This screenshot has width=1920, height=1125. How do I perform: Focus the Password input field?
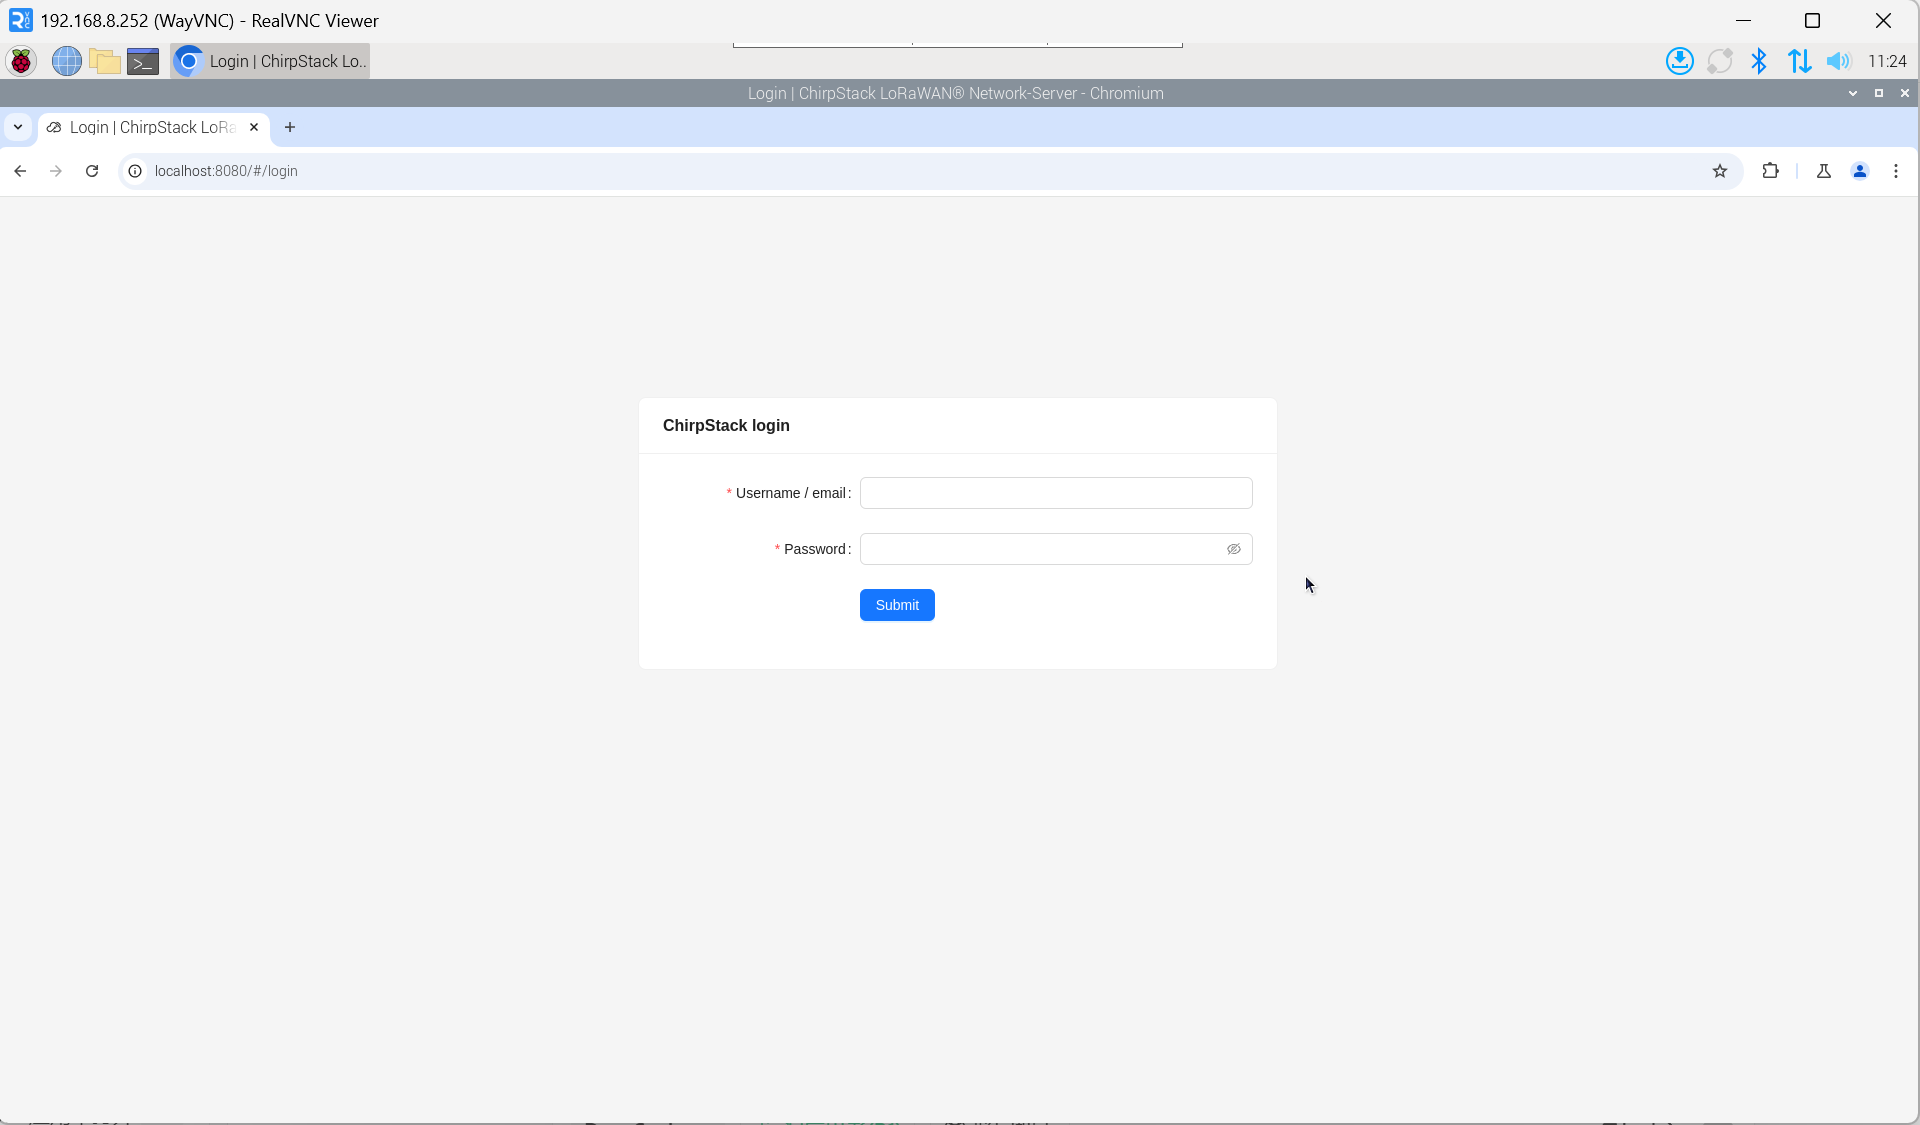coord(1040,549)
